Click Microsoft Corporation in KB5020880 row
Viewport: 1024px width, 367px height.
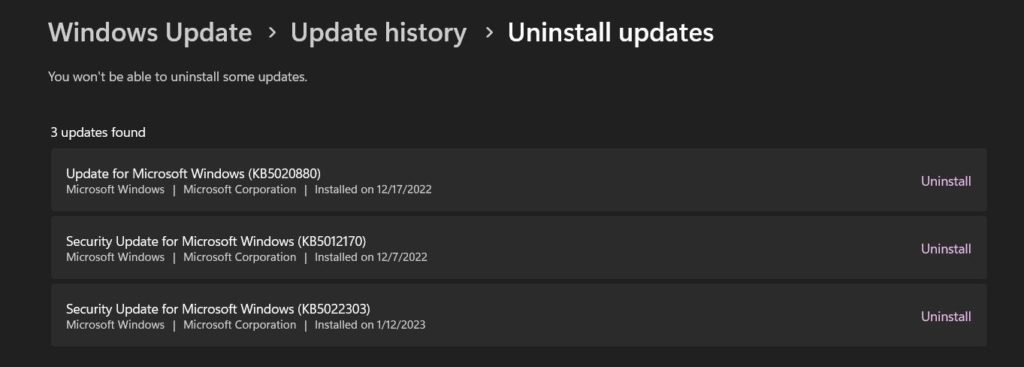[x=240, y=190]
